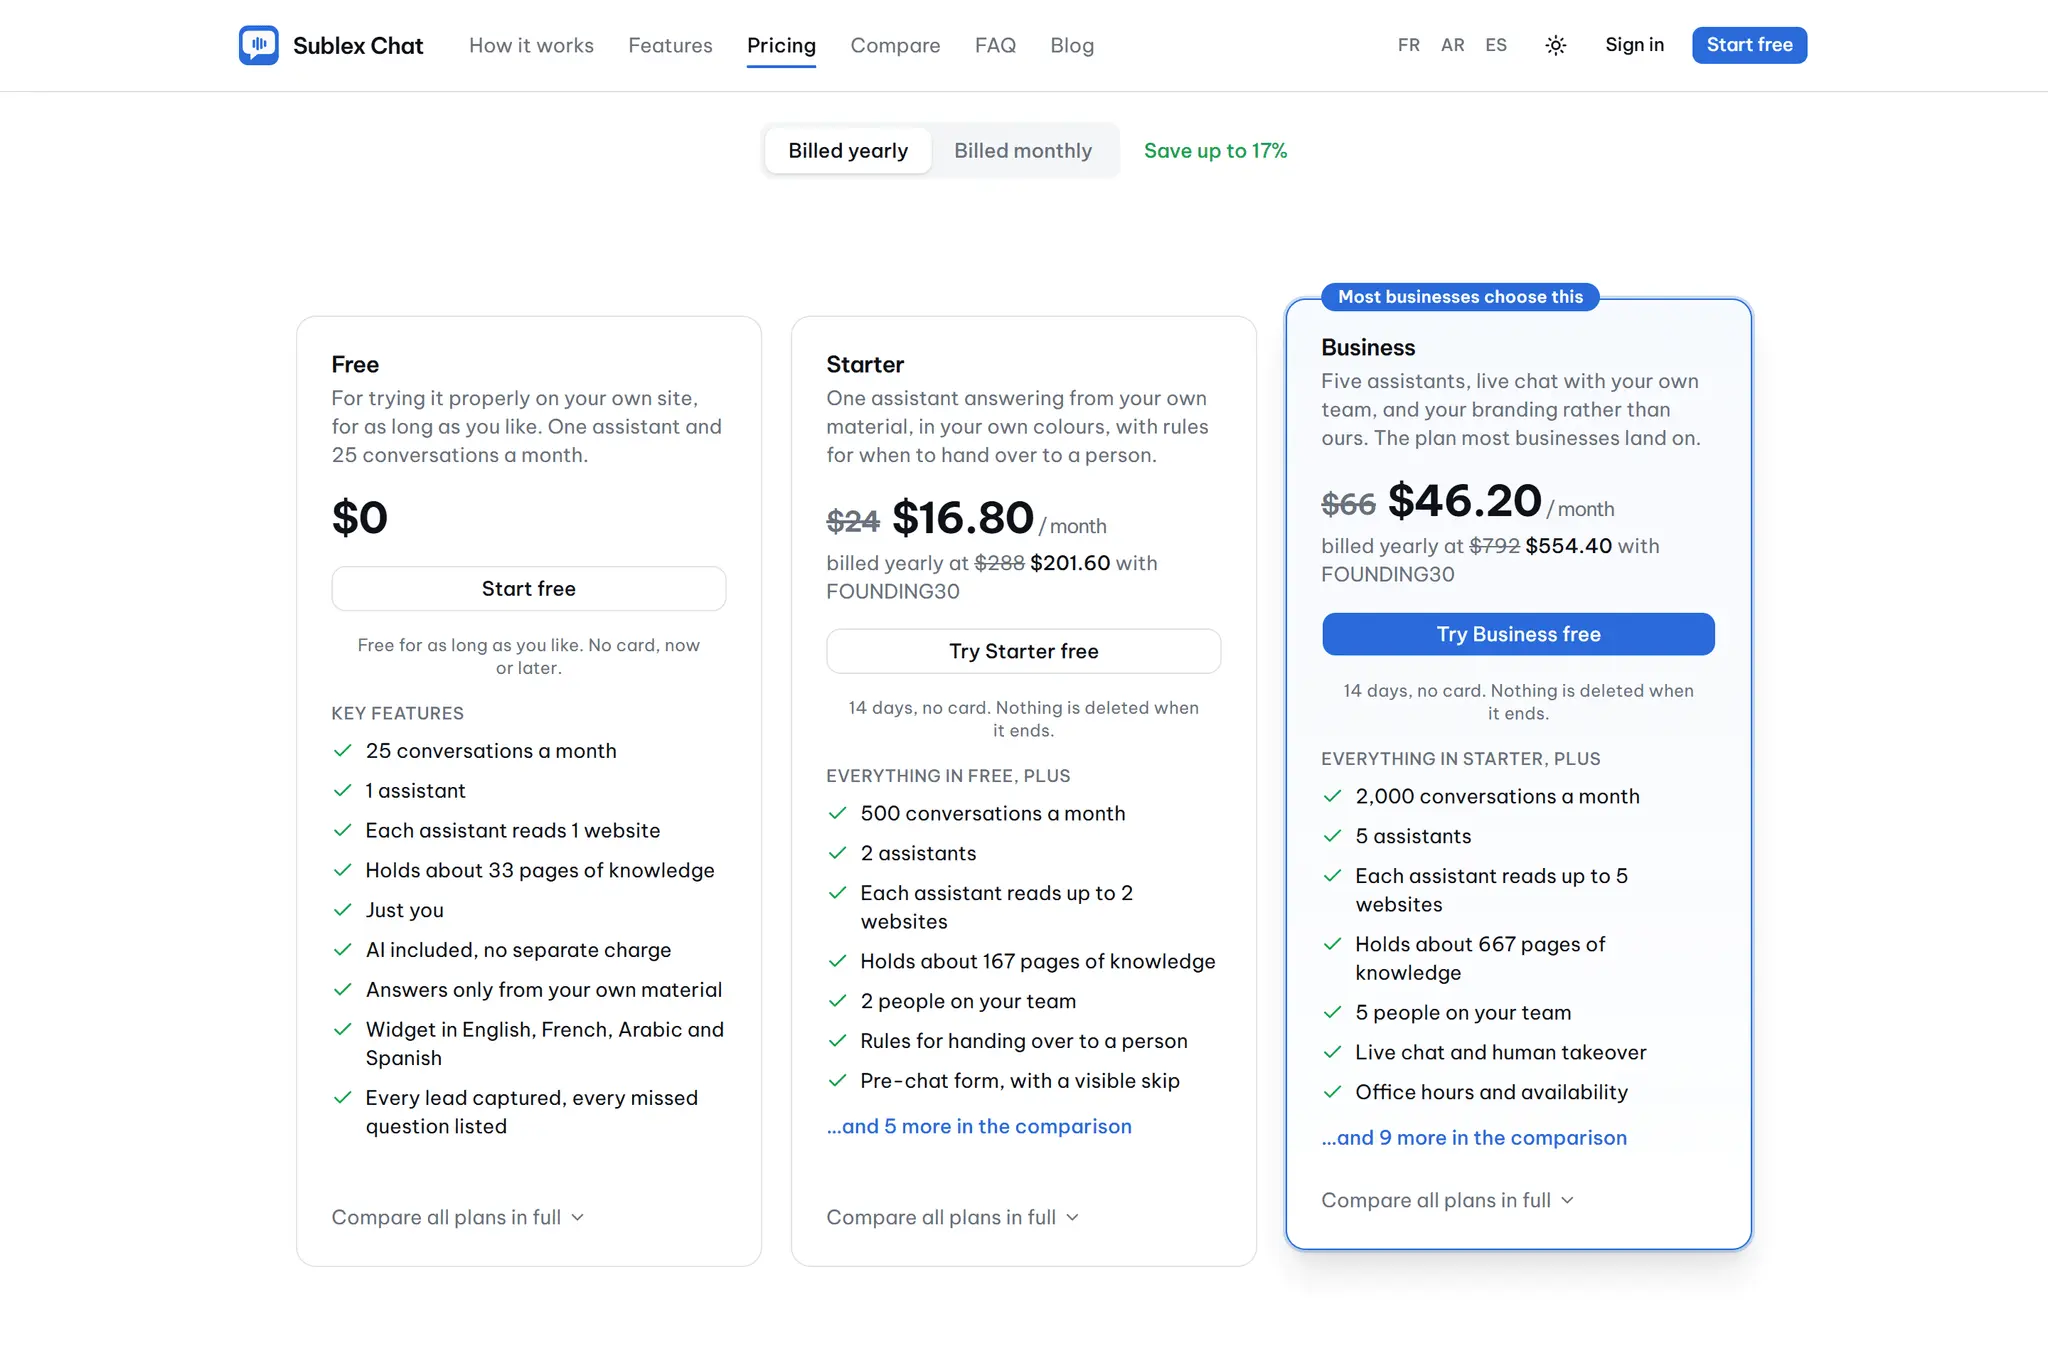Expand Compare all plans in Starter card
Viewport: 2048px width, 1365px height.
pyautogui.click(x=953, y=1217)
